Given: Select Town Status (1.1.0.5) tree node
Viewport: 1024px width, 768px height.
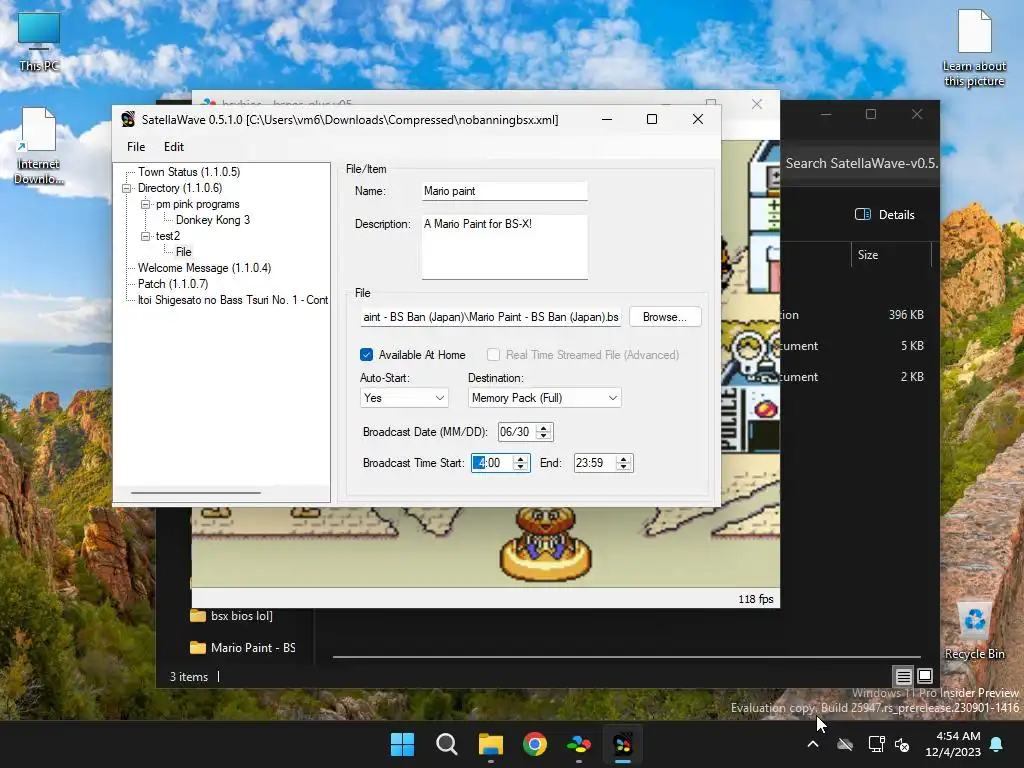Looking at the screenshot, I should tap(189, 172).
